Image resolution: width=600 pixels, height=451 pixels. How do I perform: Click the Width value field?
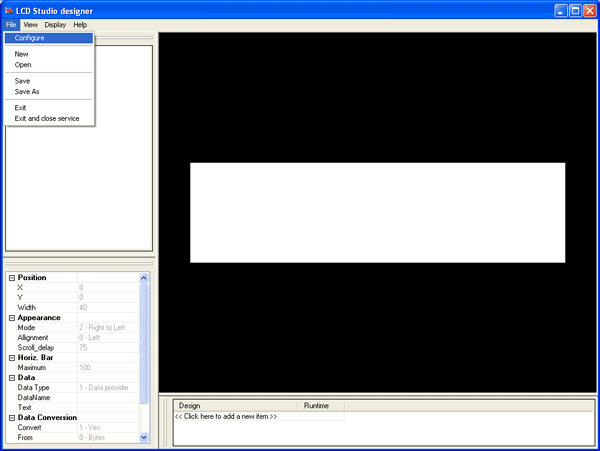[108, 308]
